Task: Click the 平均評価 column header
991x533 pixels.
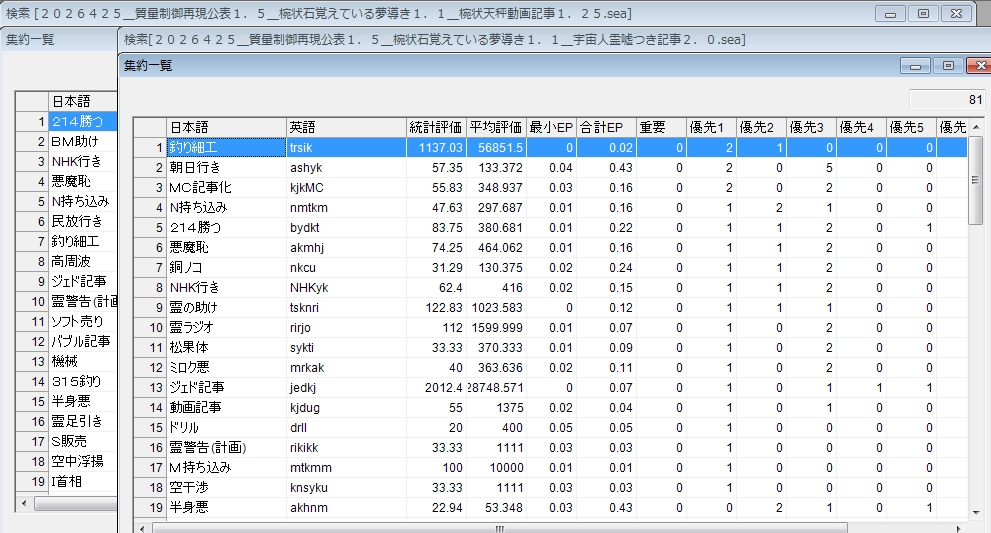Action: pos(495,127)
